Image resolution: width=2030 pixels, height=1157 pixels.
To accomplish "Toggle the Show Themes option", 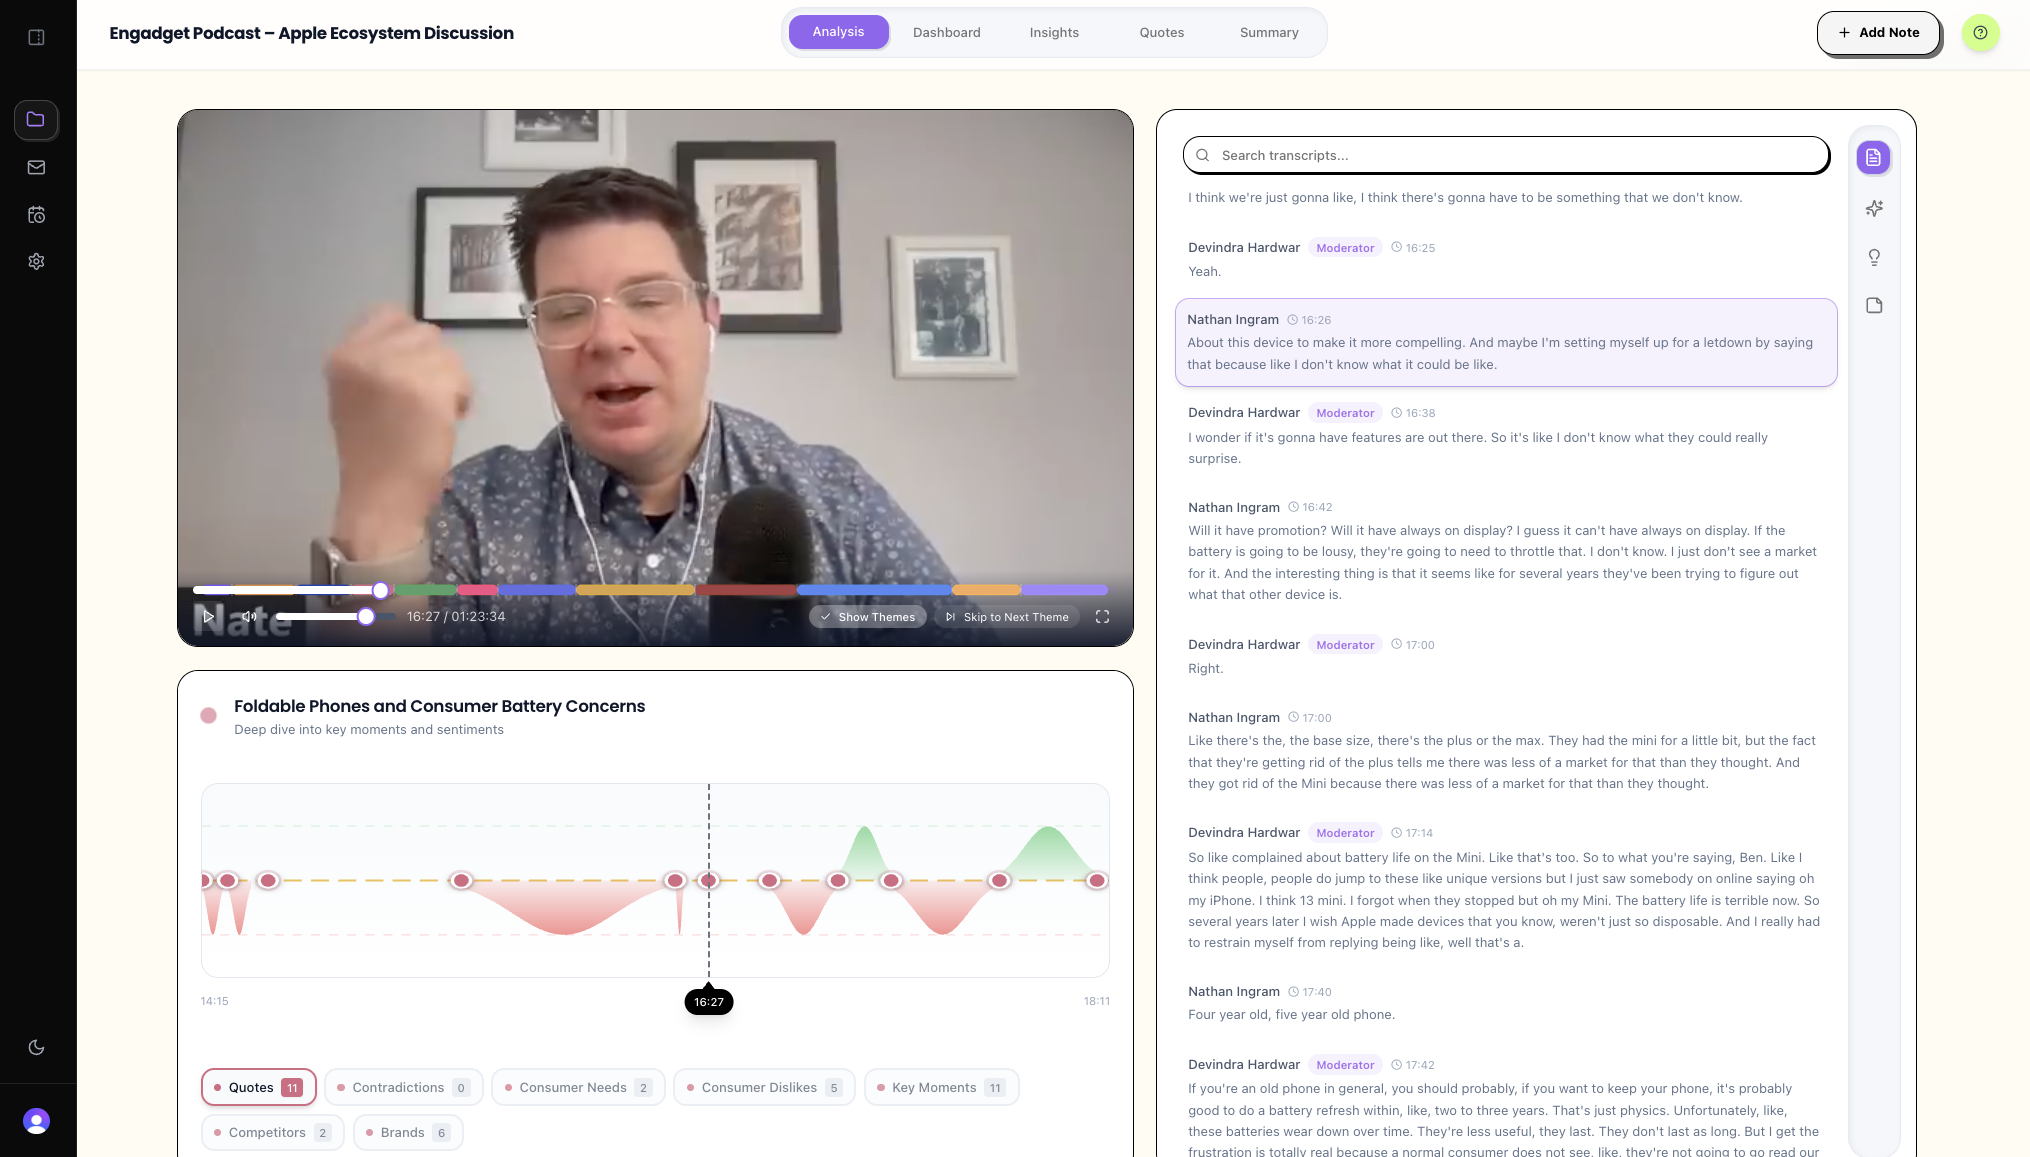I will (x=867, y=617).
